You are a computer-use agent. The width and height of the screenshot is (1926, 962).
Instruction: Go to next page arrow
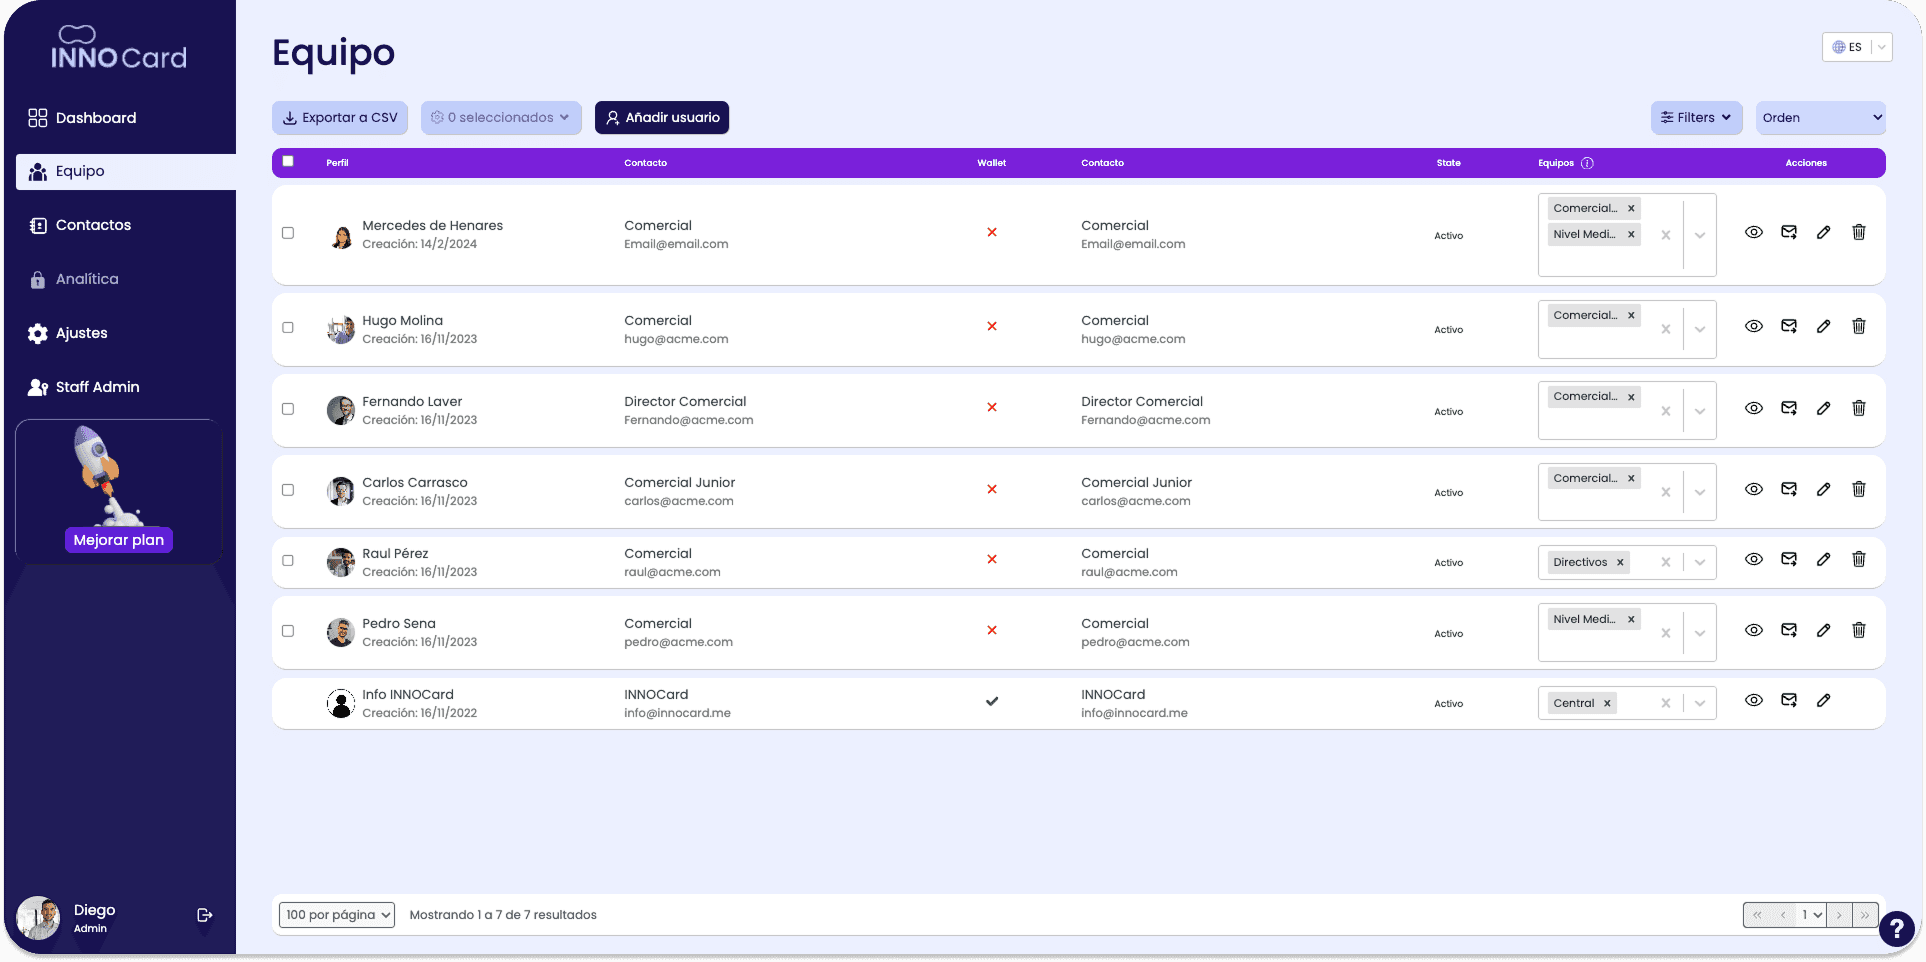(x=1839, y=915)
